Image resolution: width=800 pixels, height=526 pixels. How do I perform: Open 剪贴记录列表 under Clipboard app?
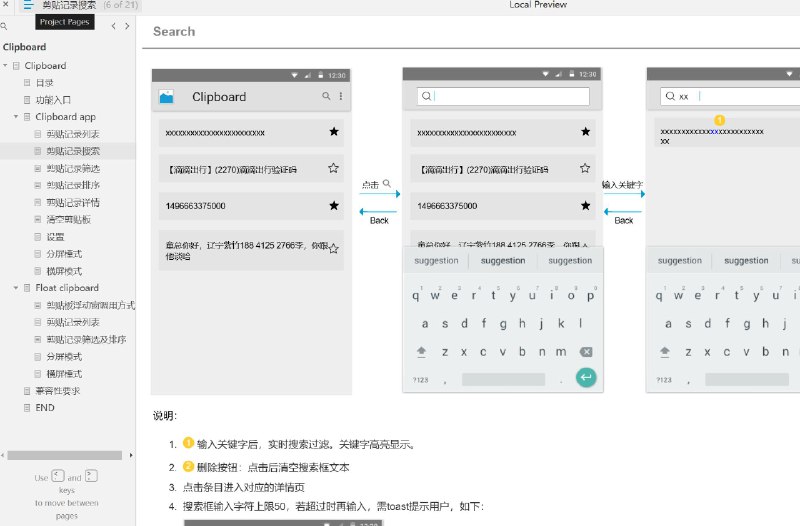pos(73,134)
